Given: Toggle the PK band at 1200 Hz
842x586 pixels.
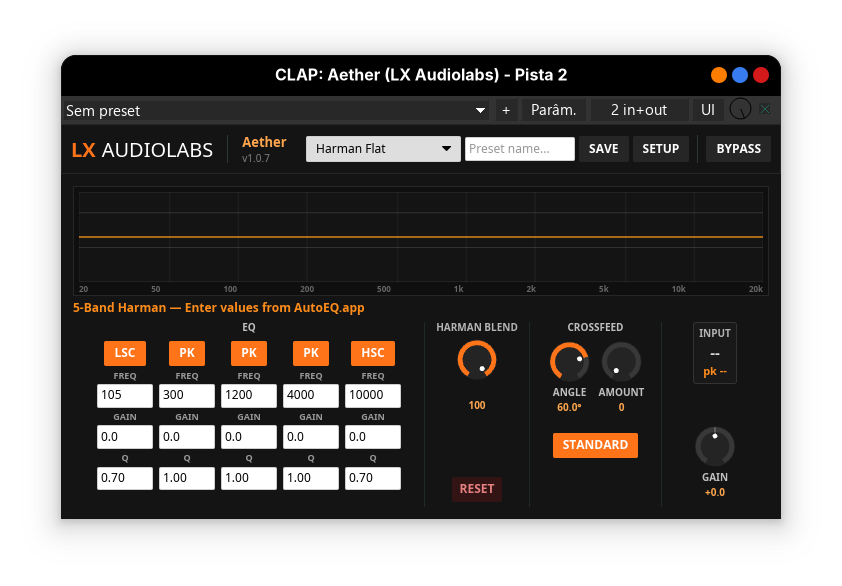Looking at the screenshot, I should pos(249,353).
